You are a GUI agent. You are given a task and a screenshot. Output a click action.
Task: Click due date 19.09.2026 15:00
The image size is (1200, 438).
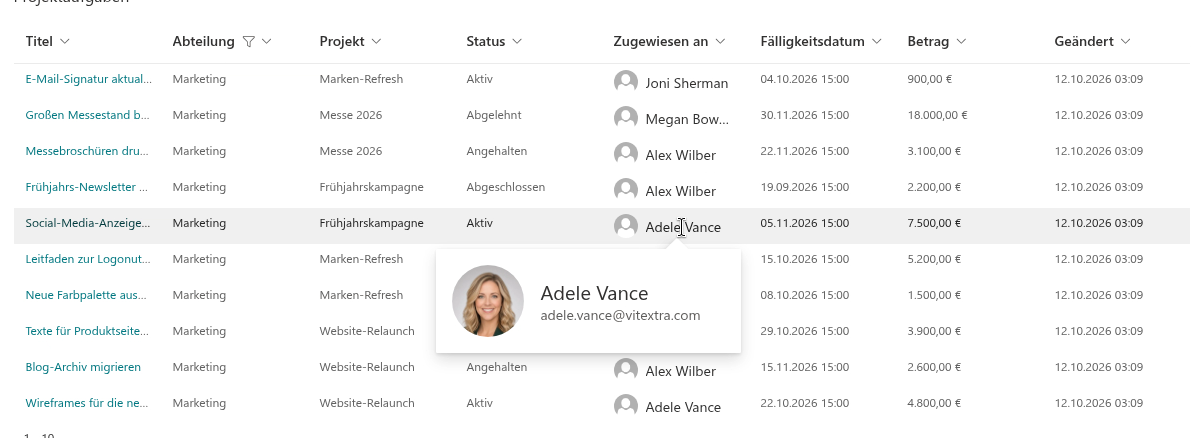pyautogui.click(x=805, y=187)
